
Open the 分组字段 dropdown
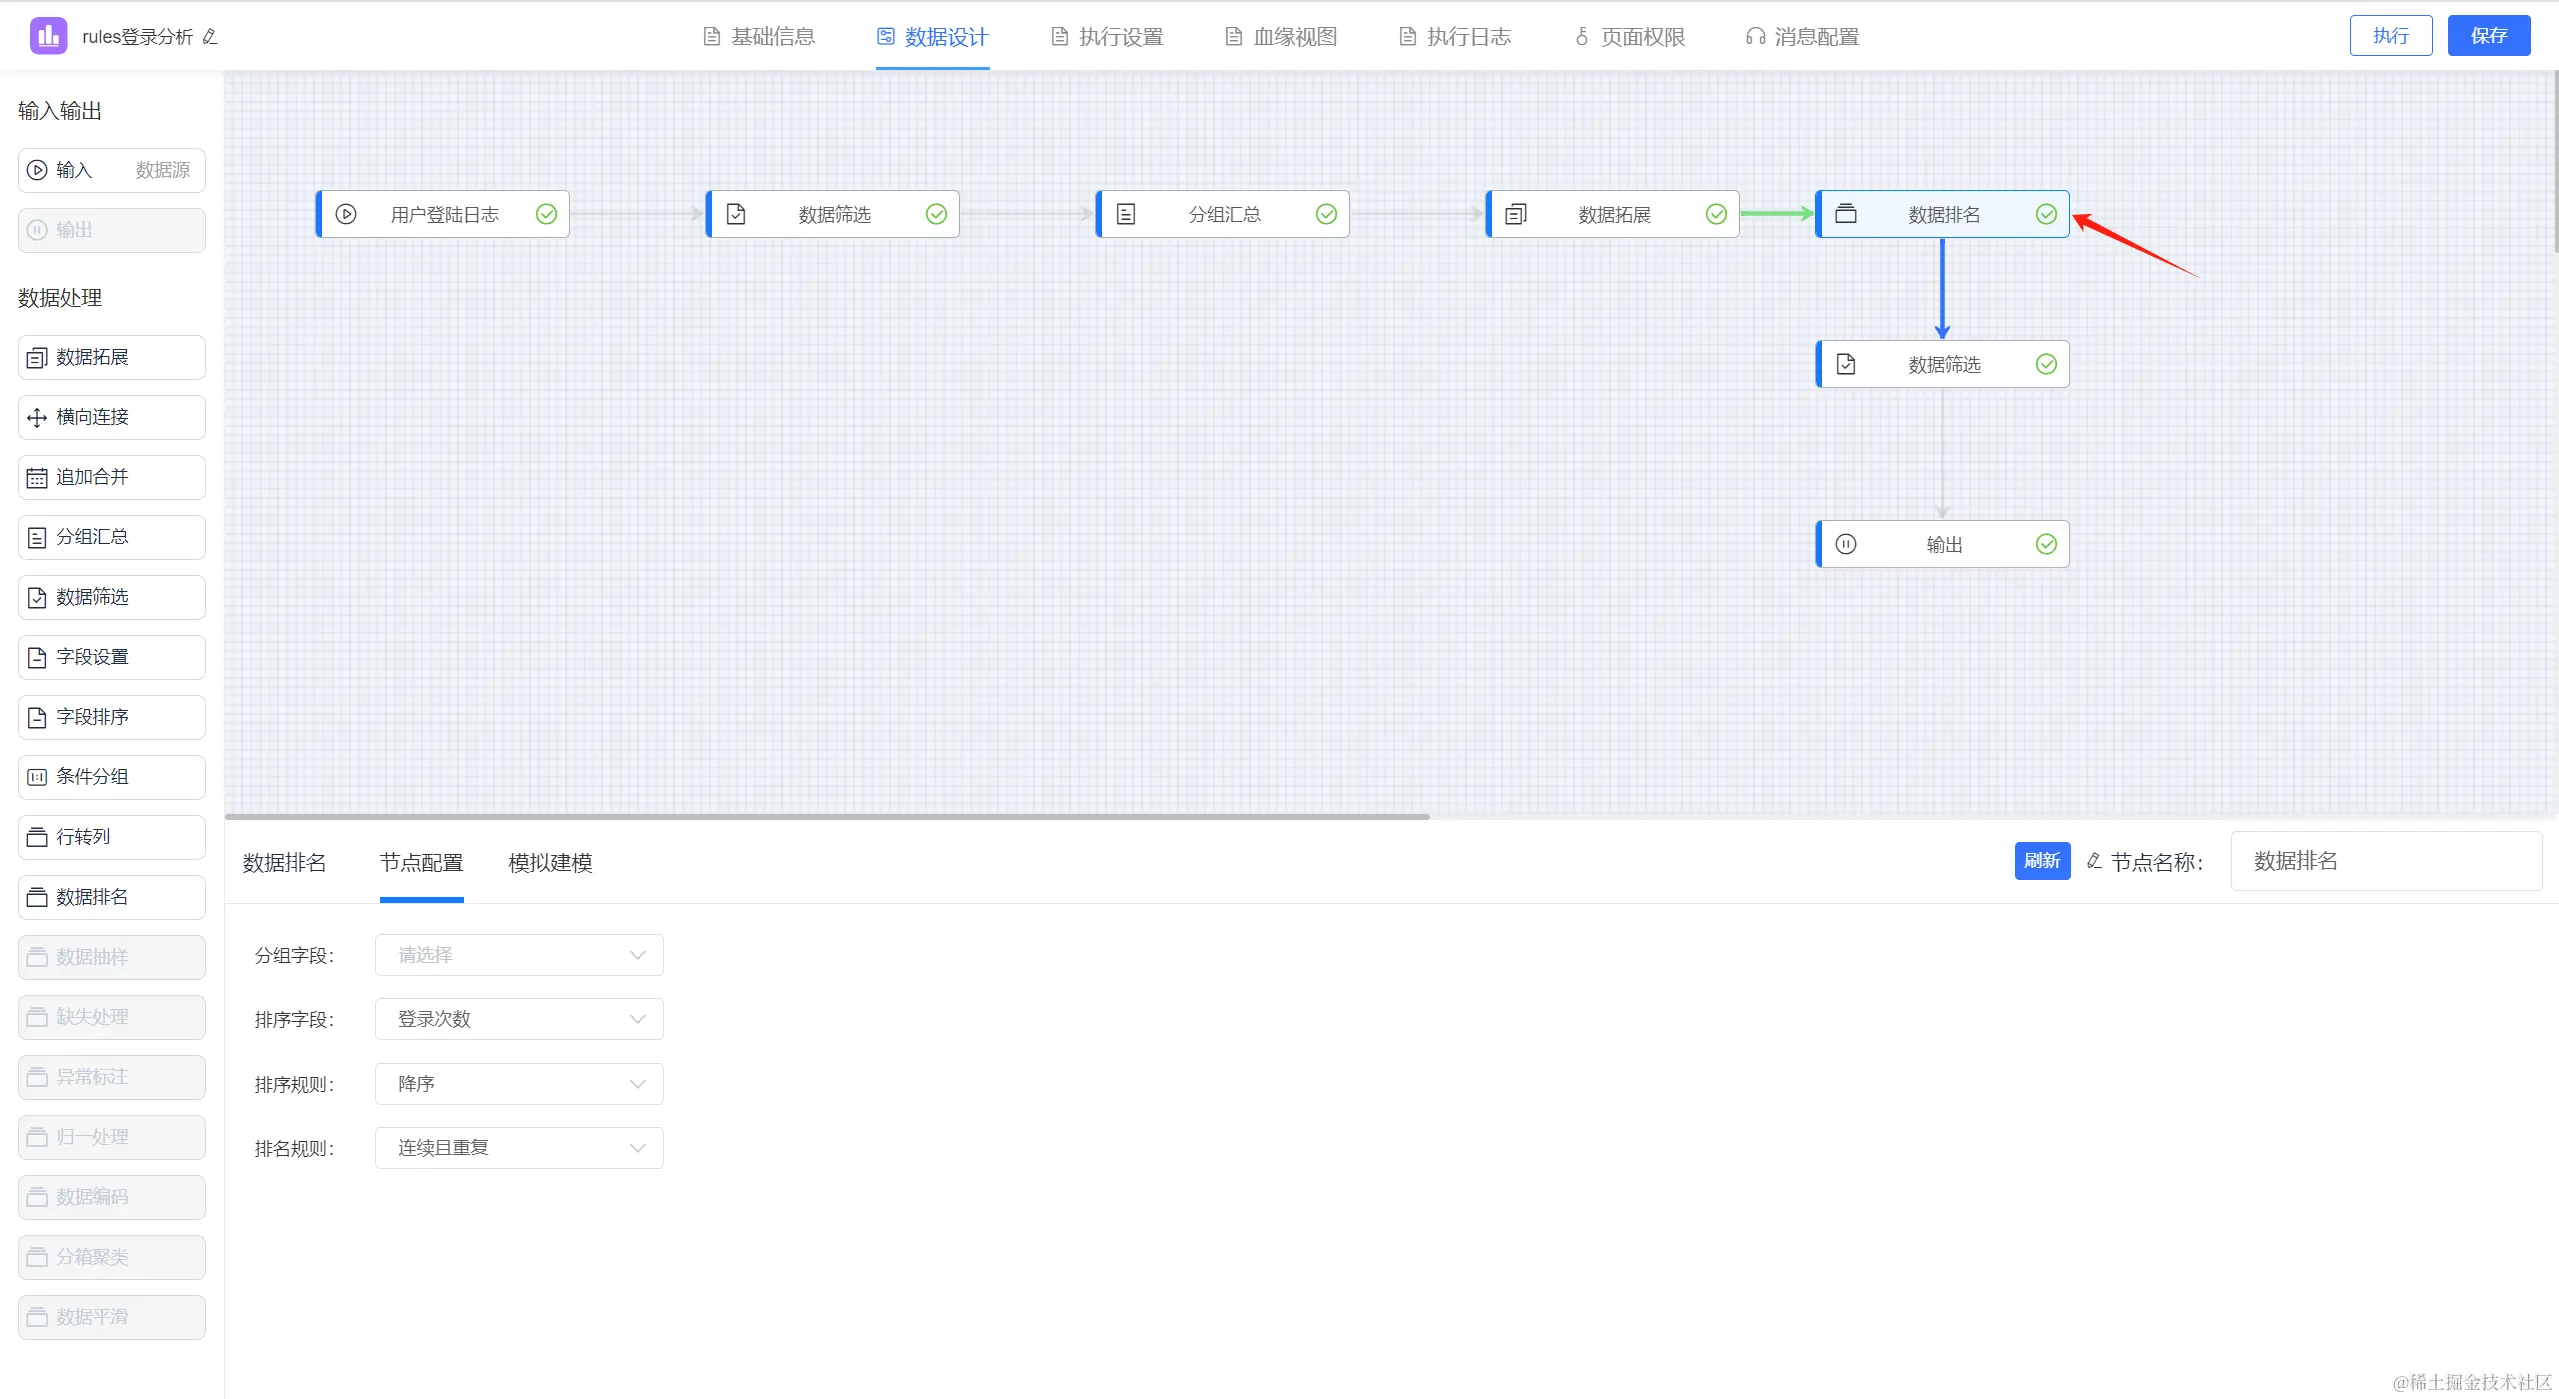(519, 955)
